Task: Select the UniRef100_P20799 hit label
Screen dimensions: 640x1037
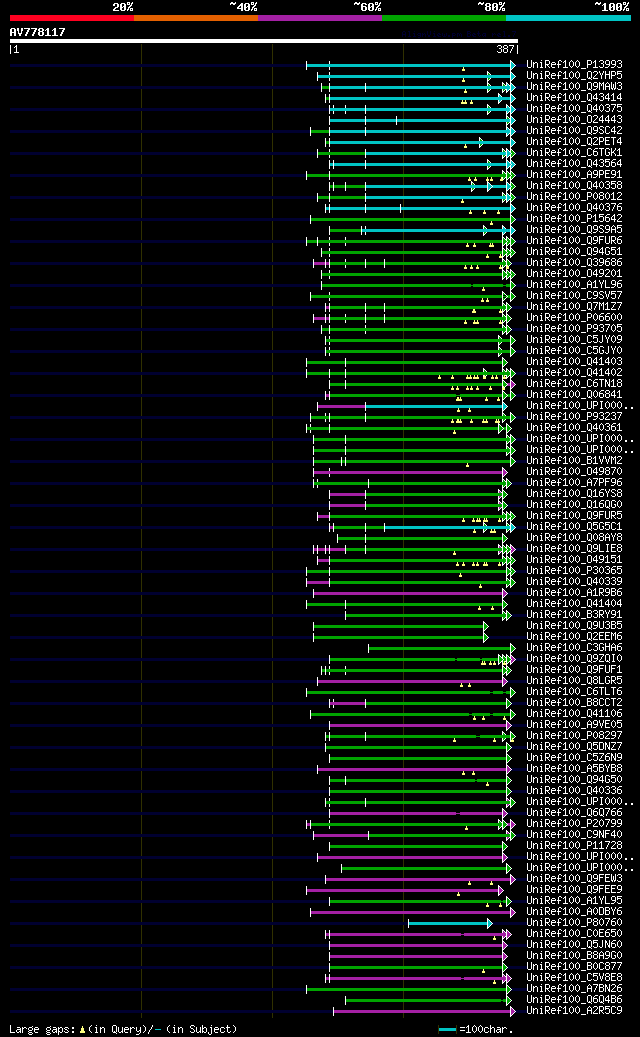Action: (x=575, y=823)
